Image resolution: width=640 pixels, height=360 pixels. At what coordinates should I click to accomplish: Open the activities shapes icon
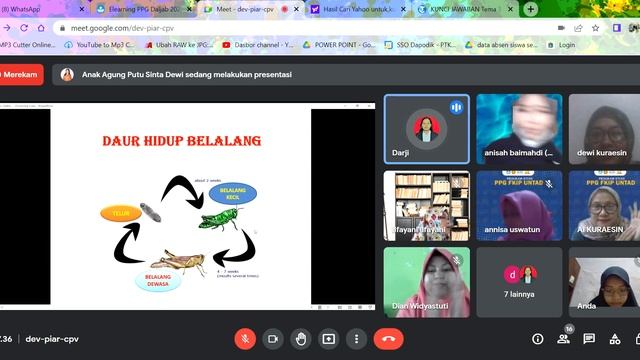point(615,339)
